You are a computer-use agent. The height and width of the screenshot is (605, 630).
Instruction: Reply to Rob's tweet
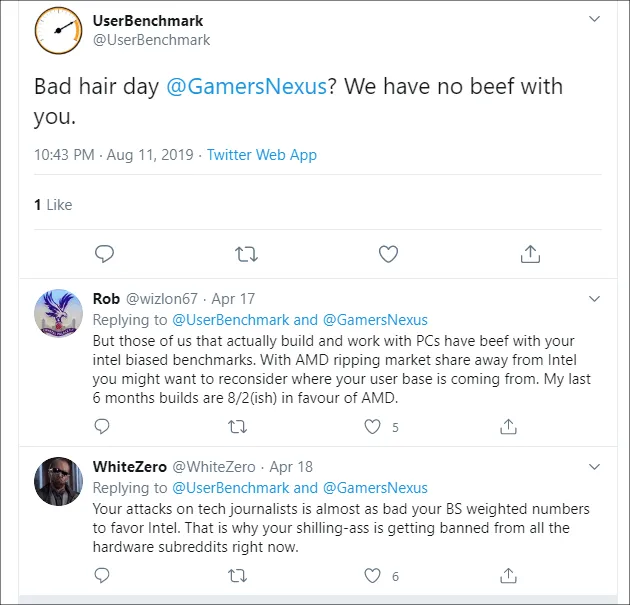tap(101, 427)
